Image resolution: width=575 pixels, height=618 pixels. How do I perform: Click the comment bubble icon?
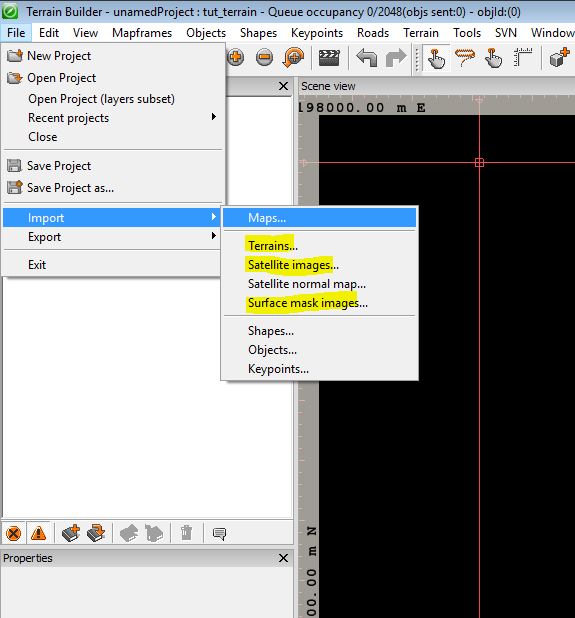point(219,534)
